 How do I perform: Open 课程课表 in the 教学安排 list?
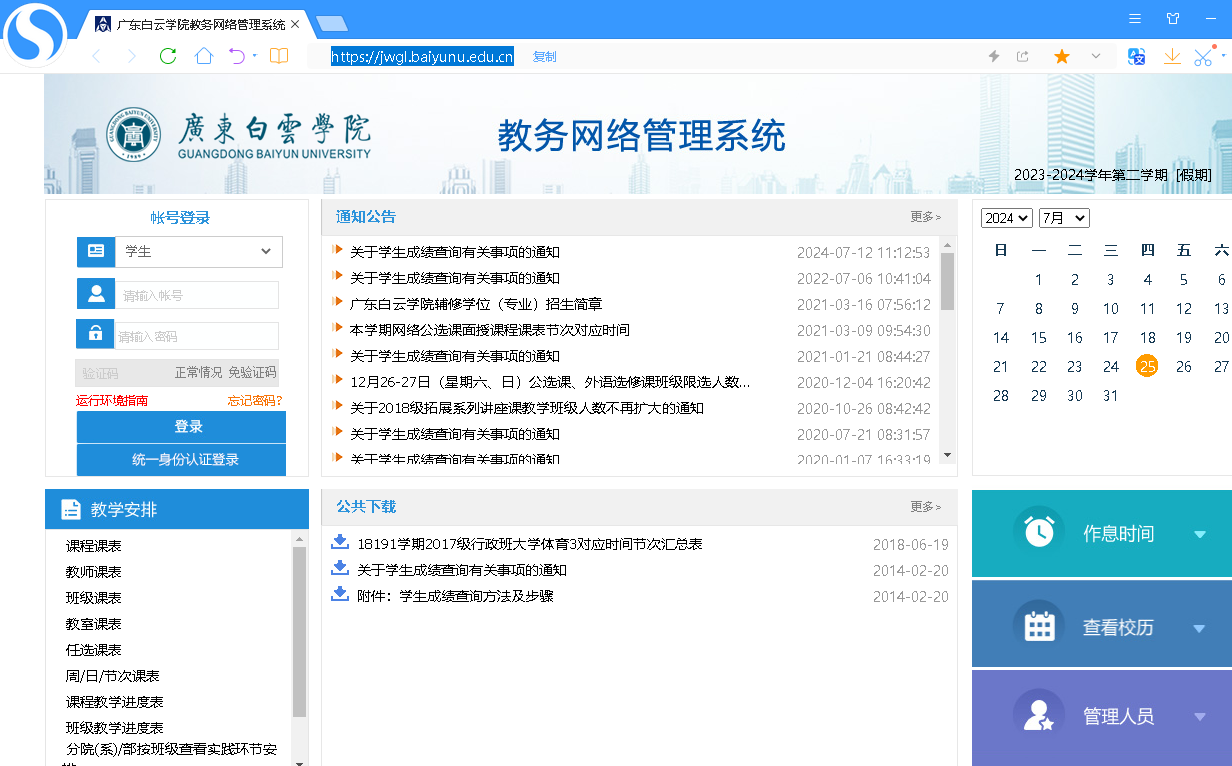[x=94, y=546]
